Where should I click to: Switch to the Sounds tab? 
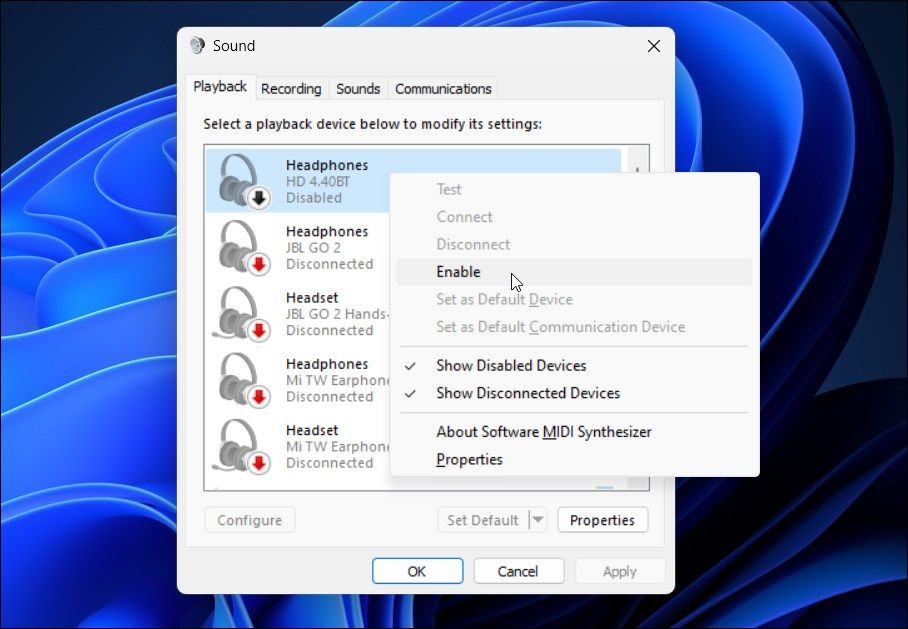tap(357, 88)
